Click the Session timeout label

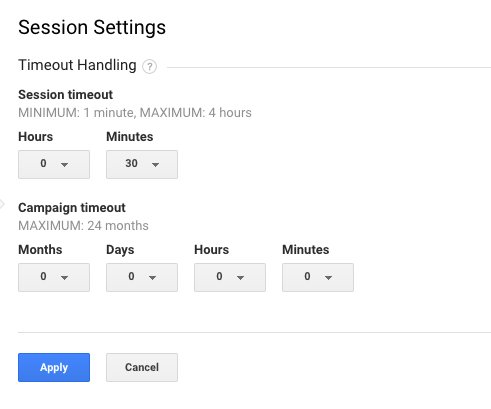click(66, 95)
